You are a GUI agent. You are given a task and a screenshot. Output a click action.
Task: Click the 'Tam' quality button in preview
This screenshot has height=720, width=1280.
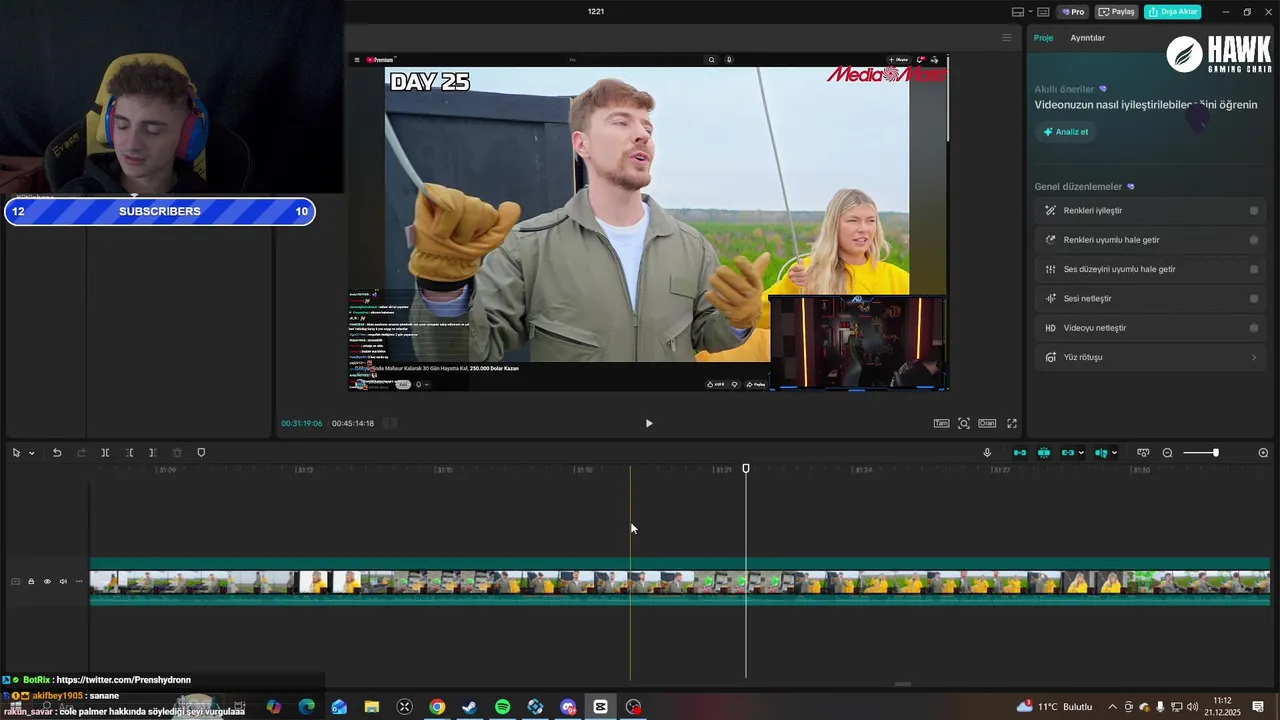pyautogui.click(x=941, y=423)
